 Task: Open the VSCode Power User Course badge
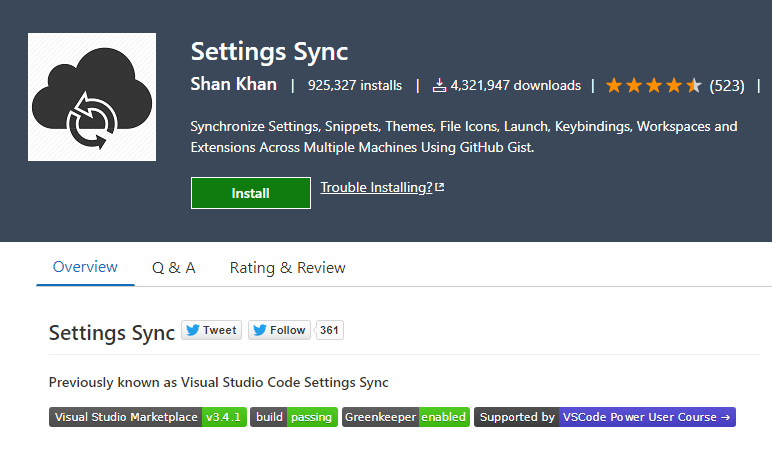[605, 417]
